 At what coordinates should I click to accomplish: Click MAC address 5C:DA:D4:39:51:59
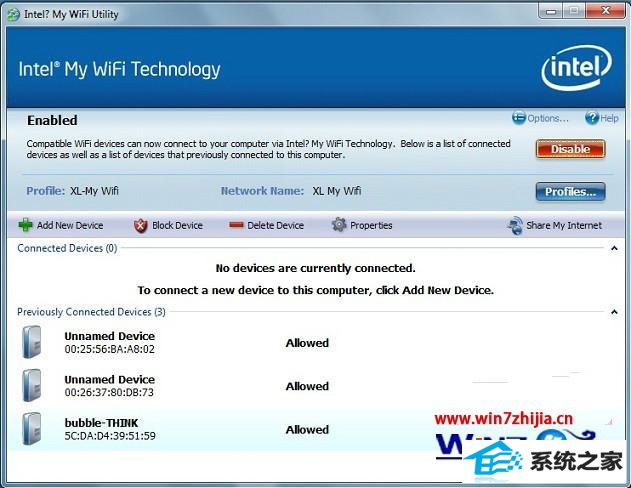pyautogui.click(x=110, y=436)
